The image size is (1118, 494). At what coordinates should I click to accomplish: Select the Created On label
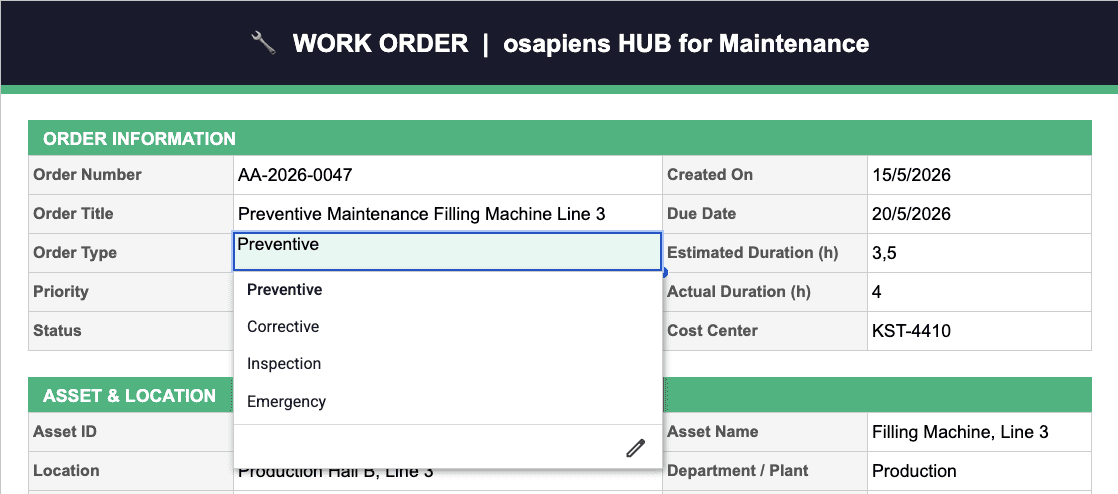765,175
